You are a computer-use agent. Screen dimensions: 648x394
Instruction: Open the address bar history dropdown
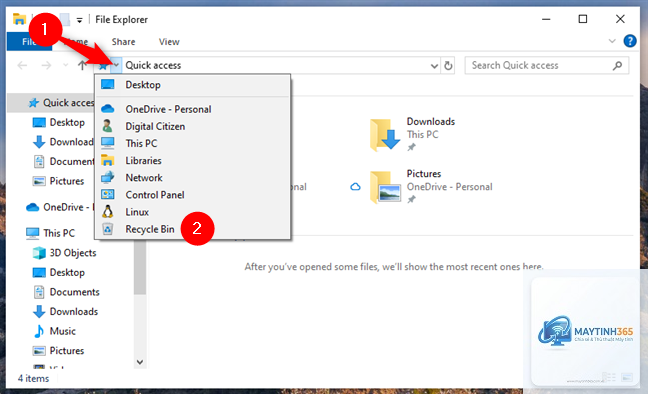[x=434, y=66]
